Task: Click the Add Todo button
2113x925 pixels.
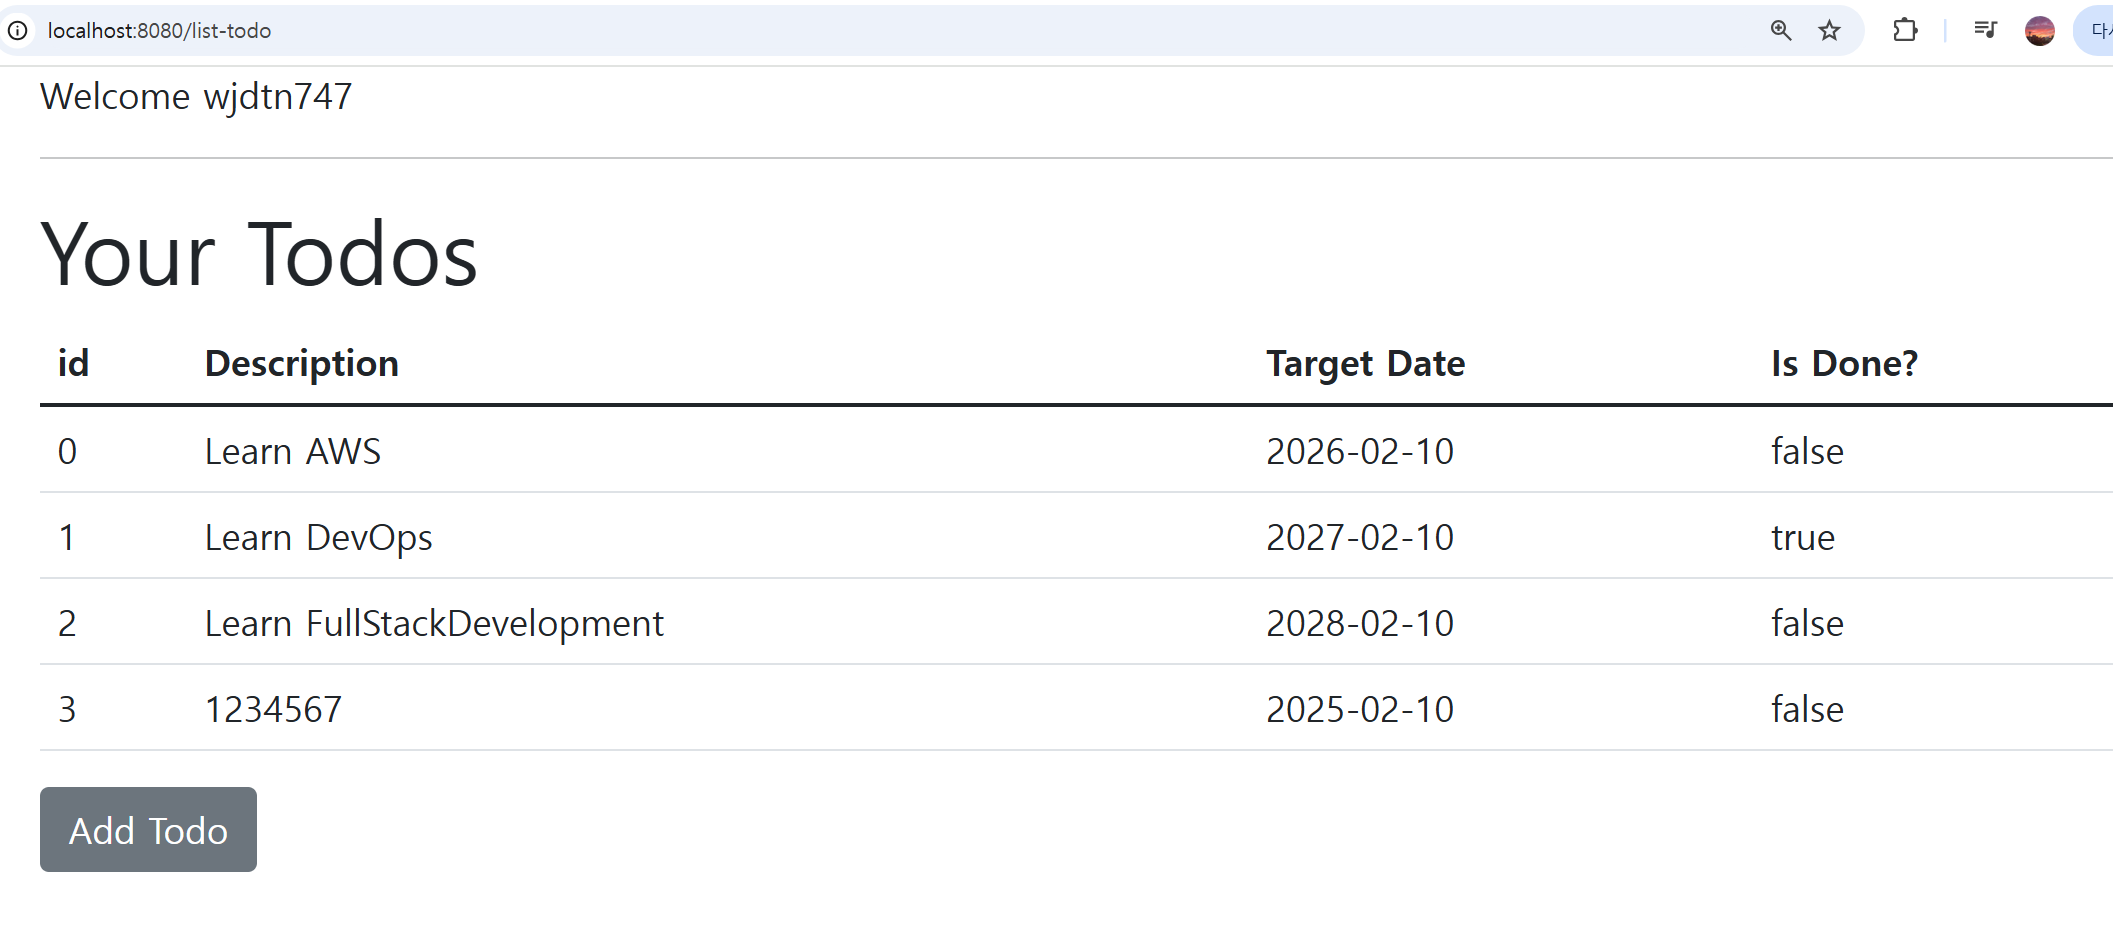Action: click(x=148, y=830)
